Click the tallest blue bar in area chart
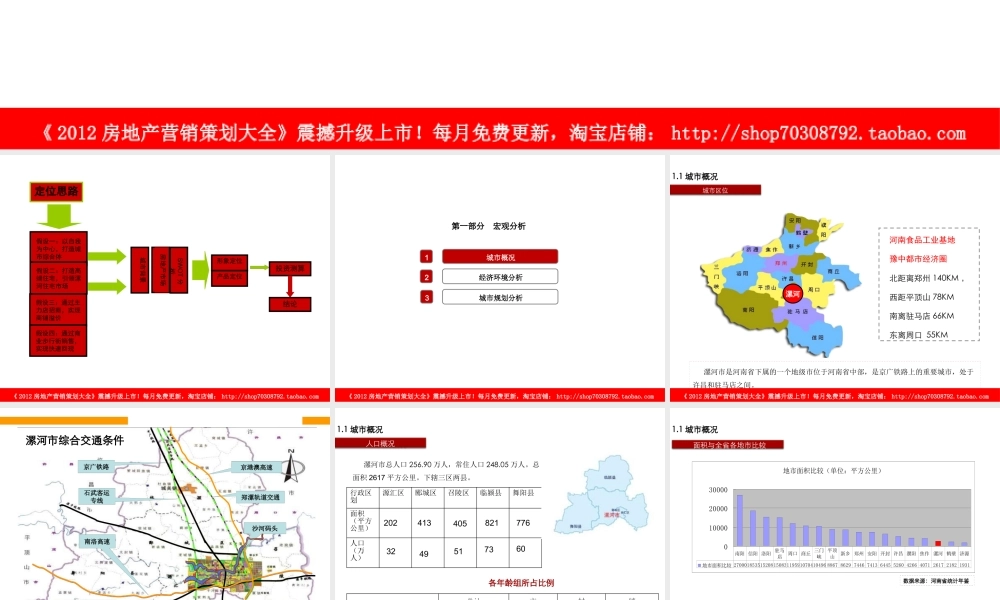 (740, 520)
